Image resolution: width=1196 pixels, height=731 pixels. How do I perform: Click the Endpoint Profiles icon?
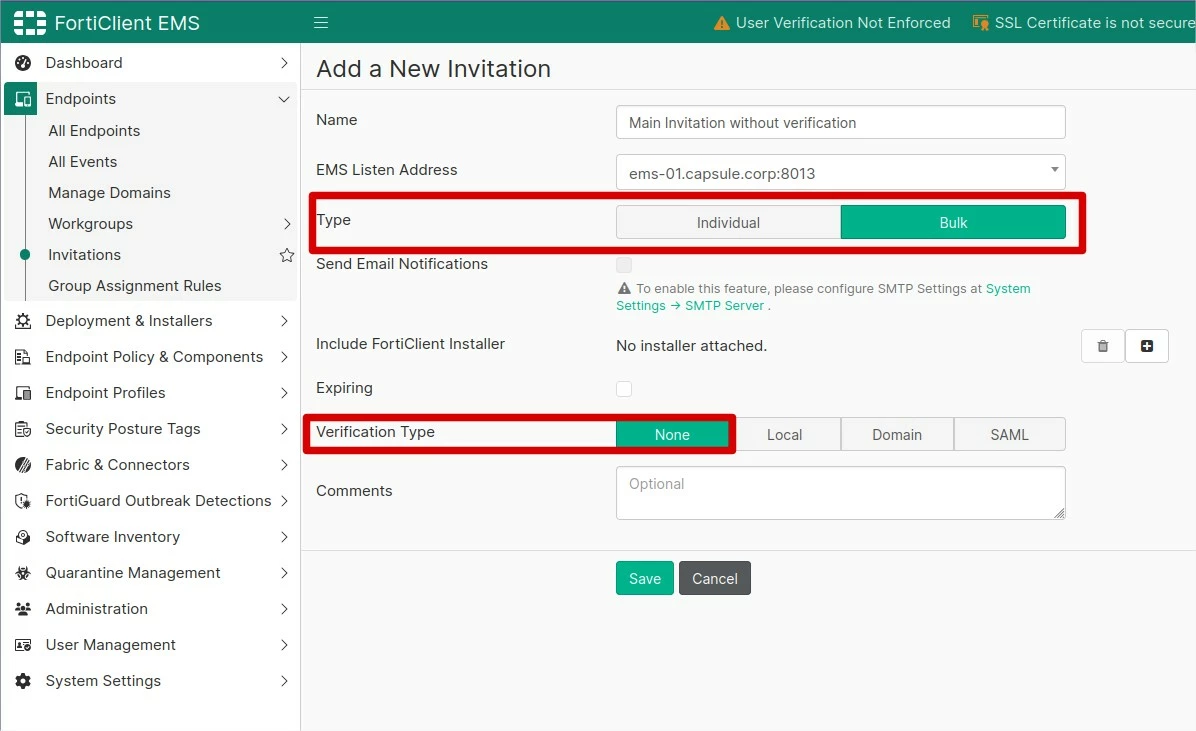23,393
